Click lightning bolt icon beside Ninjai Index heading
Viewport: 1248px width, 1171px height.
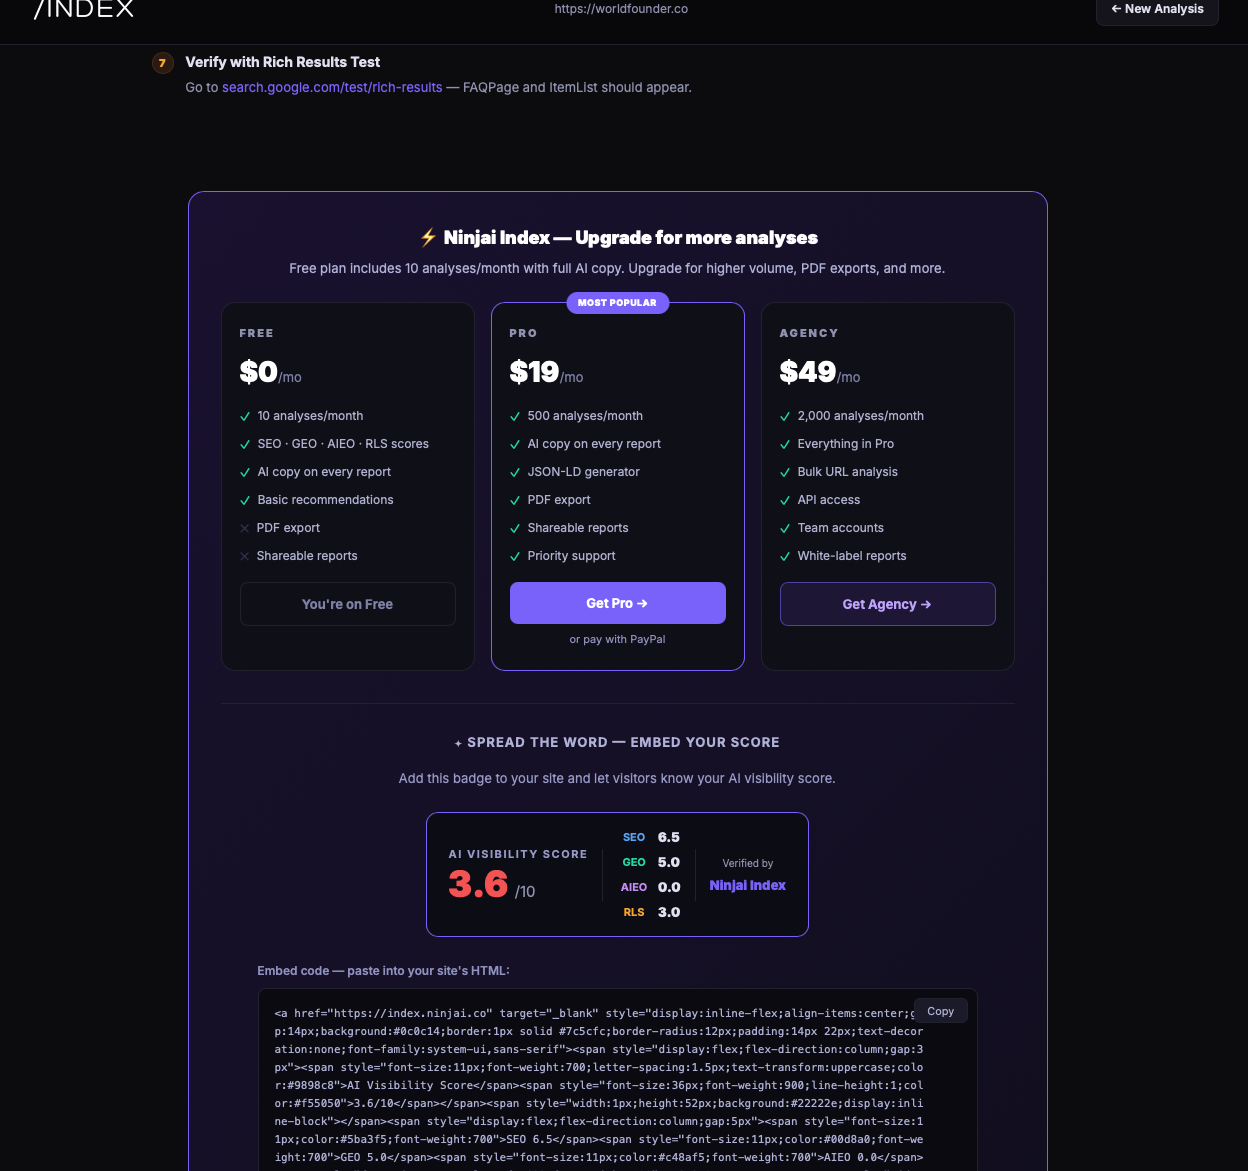[x=428, y=237]
